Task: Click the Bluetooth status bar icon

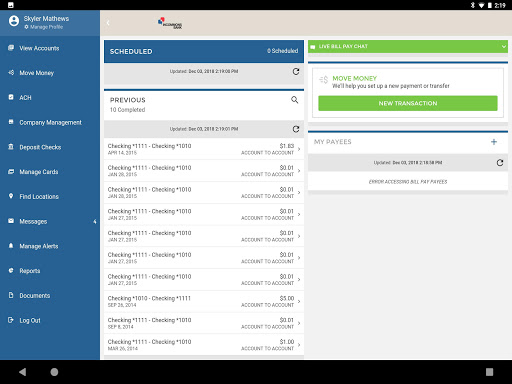Action: 472,5
